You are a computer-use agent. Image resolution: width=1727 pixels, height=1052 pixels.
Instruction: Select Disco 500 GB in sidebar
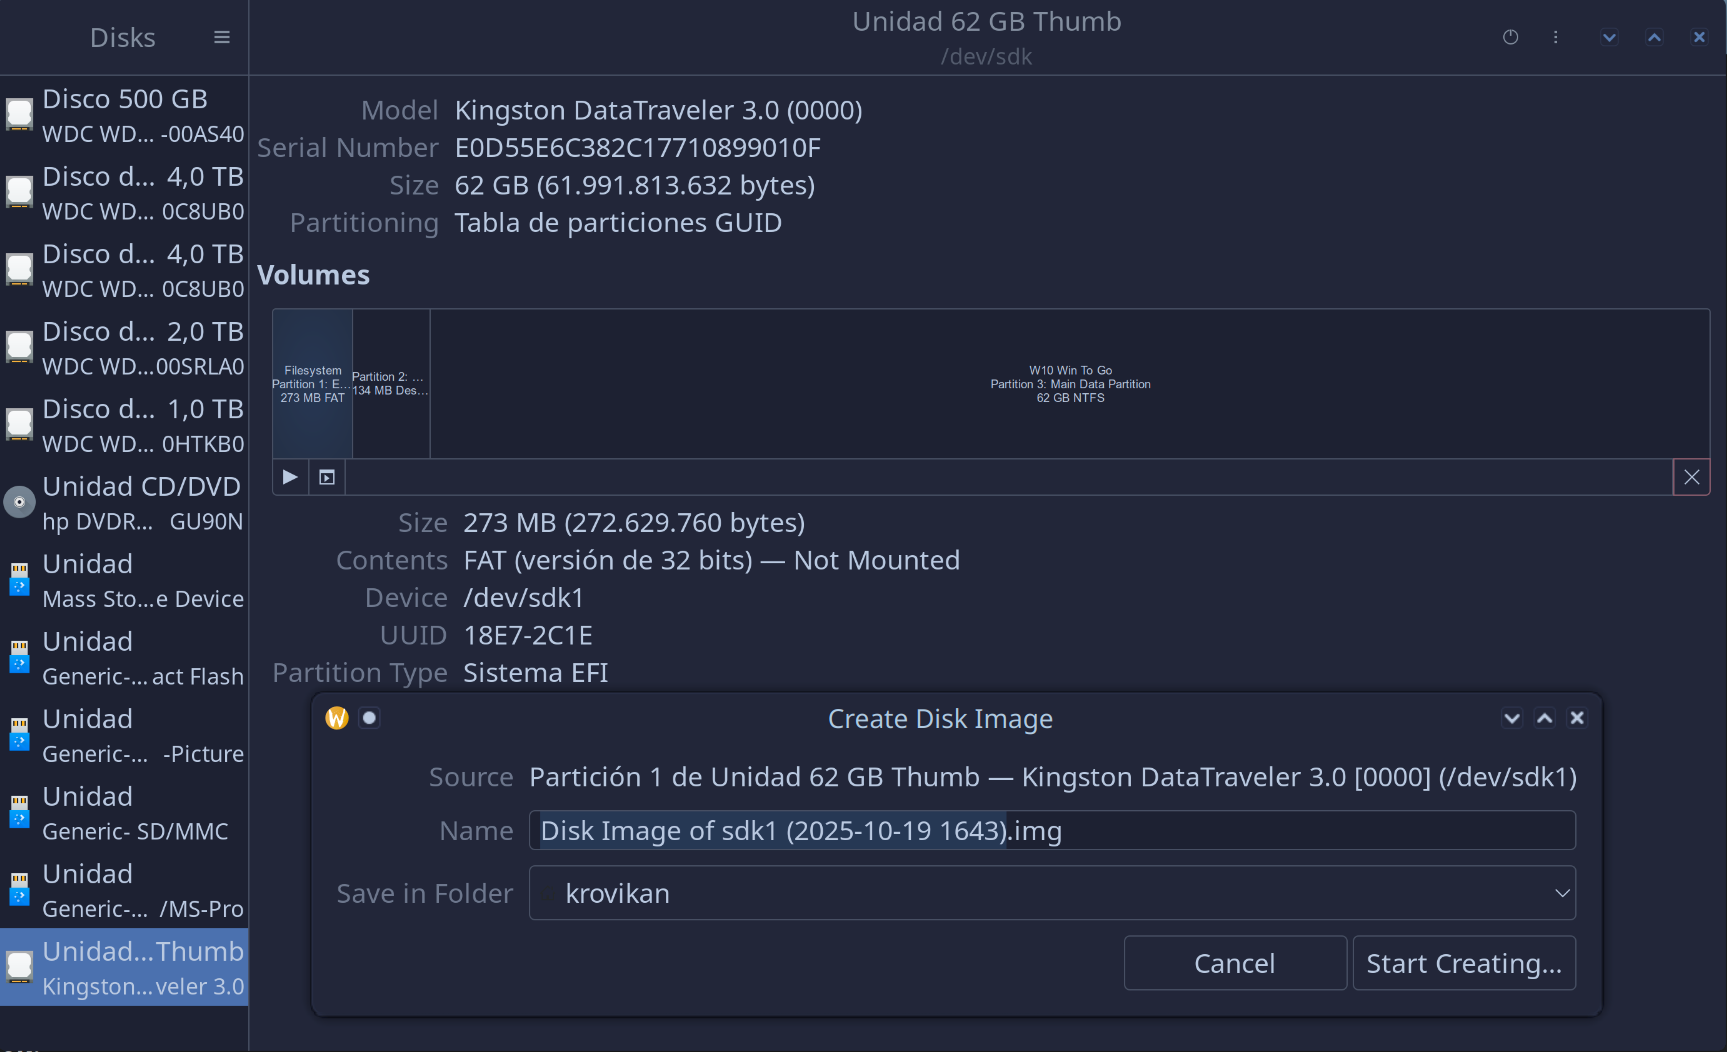pos(124,115)
